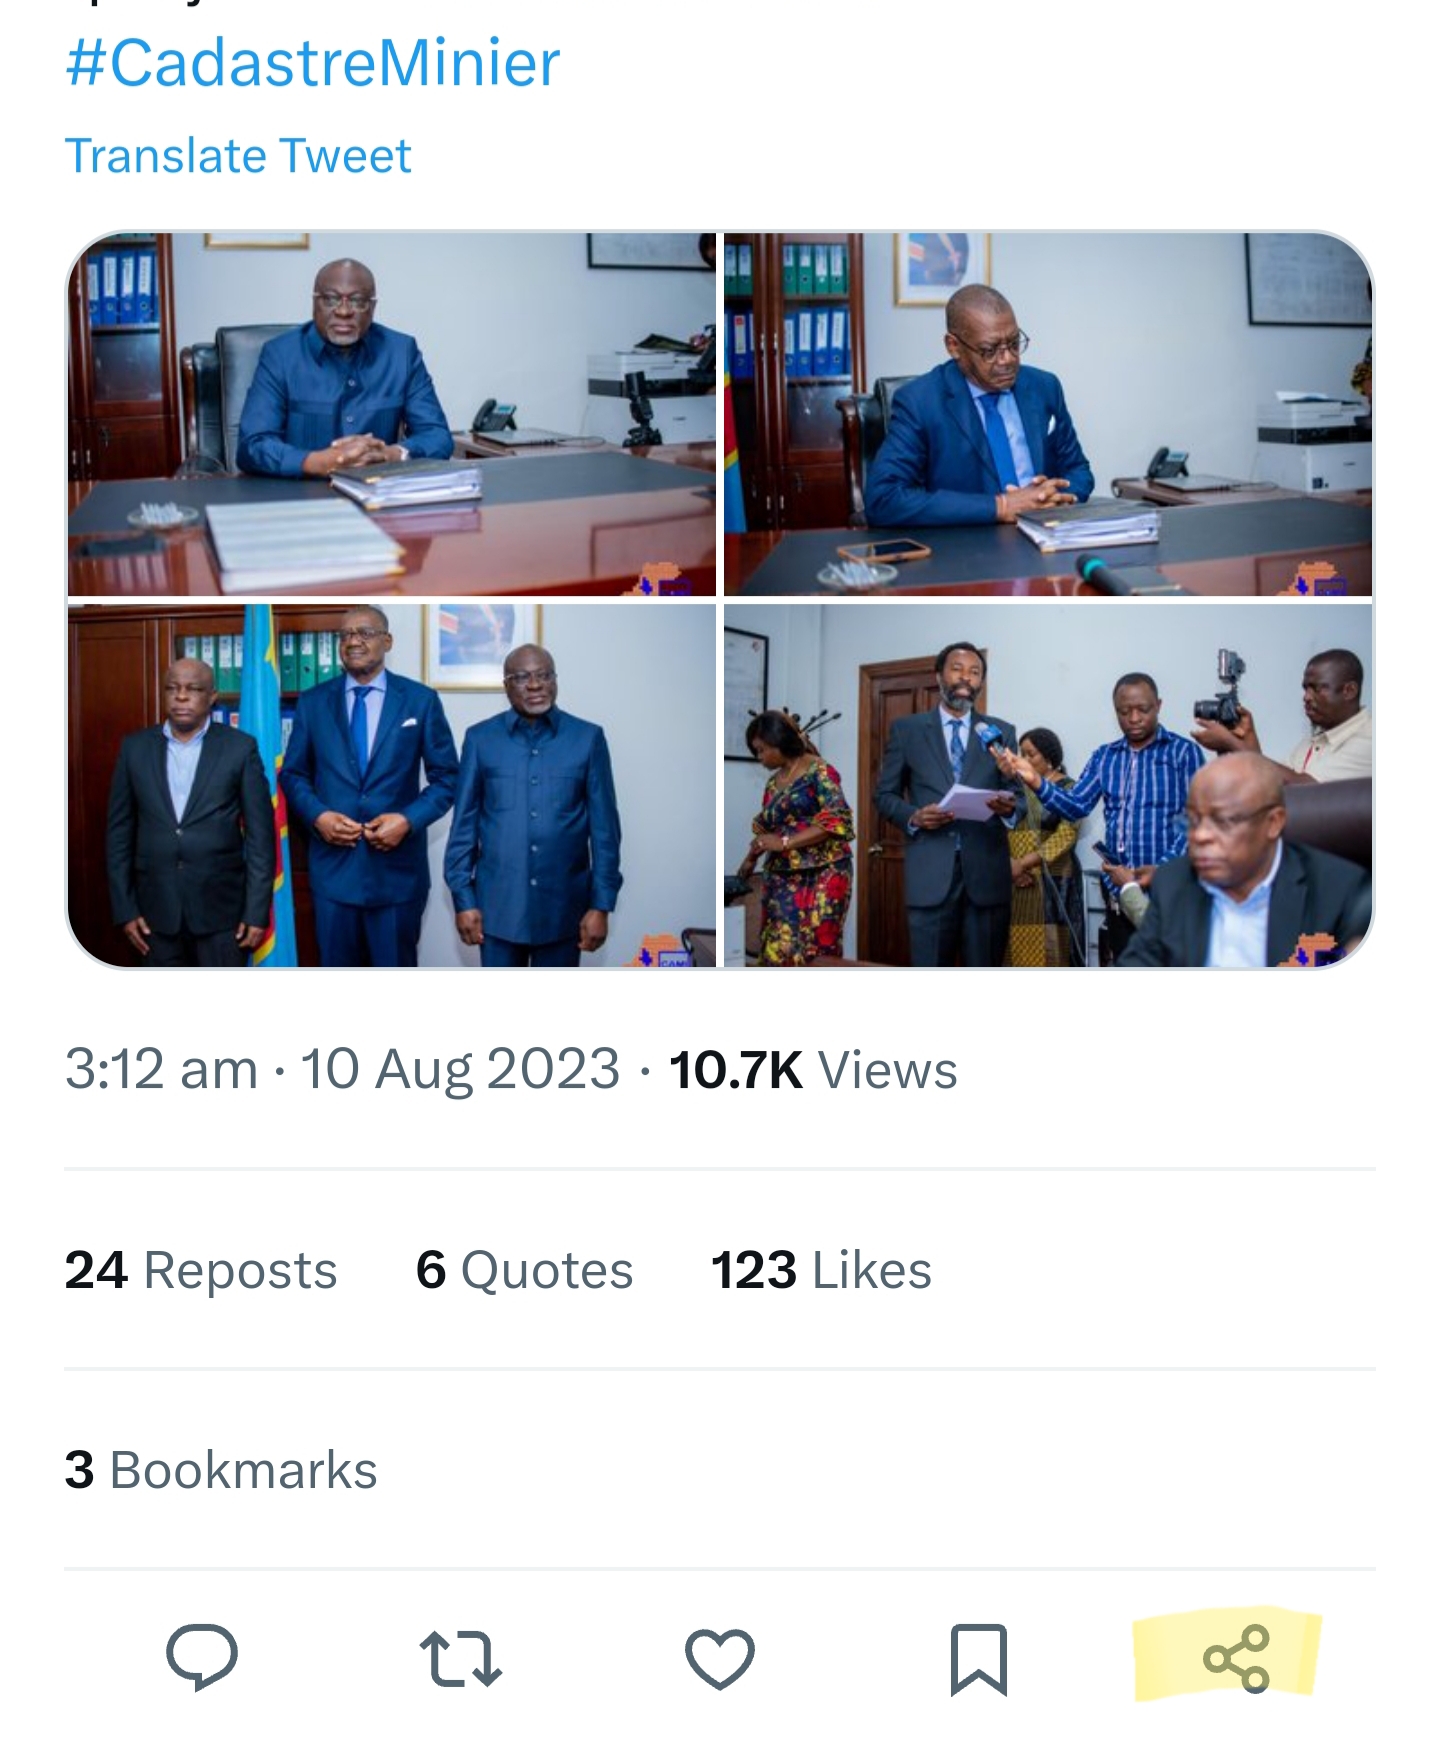Open the group photo of three men standing
Image resolution: width=1440 pixels, height=1746 pixels.
pyautogui.click(x=392, y=785)
